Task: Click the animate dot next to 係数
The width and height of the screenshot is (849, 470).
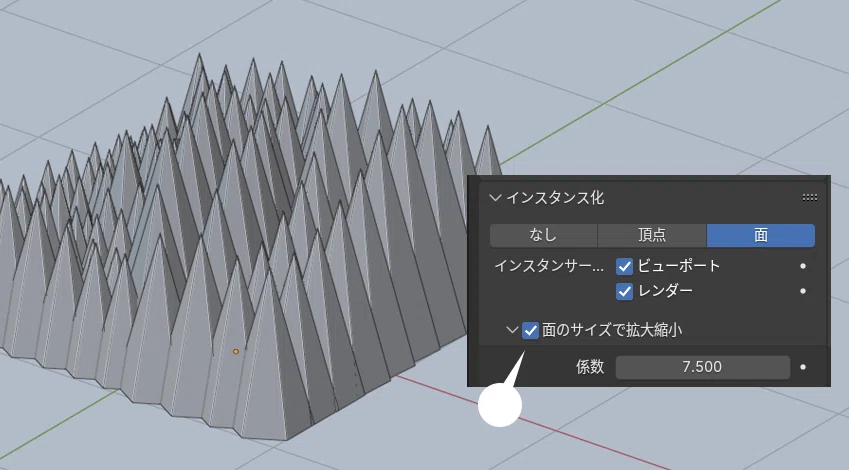Action: pyautogui.click(x=803, y=367)
